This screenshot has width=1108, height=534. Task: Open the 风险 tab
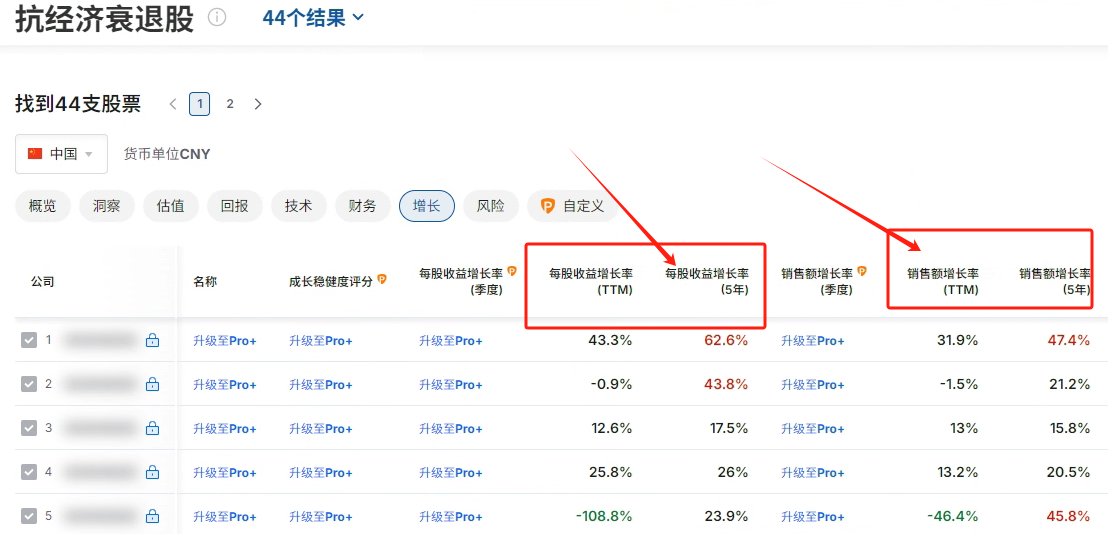click(x=490, y=206)
